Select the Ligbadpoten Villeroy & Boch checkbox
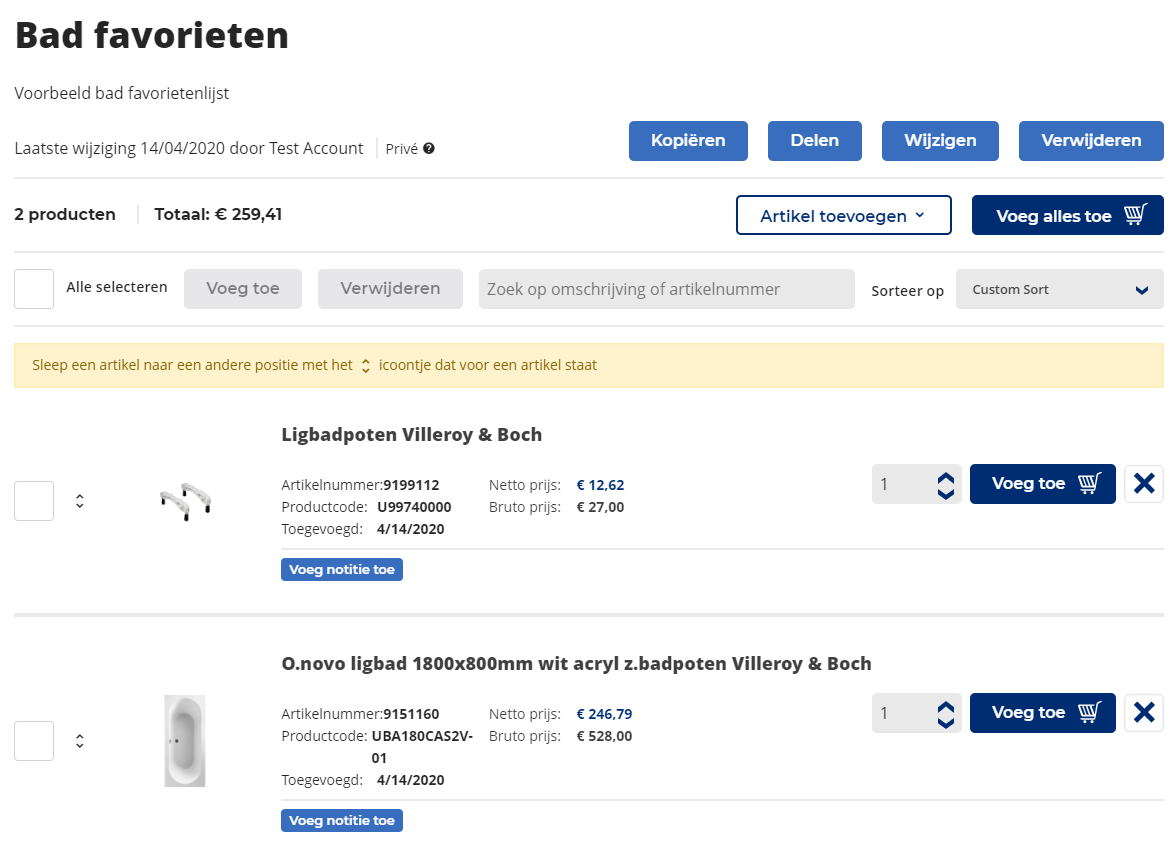1173x860 pixels. point(34,501)
